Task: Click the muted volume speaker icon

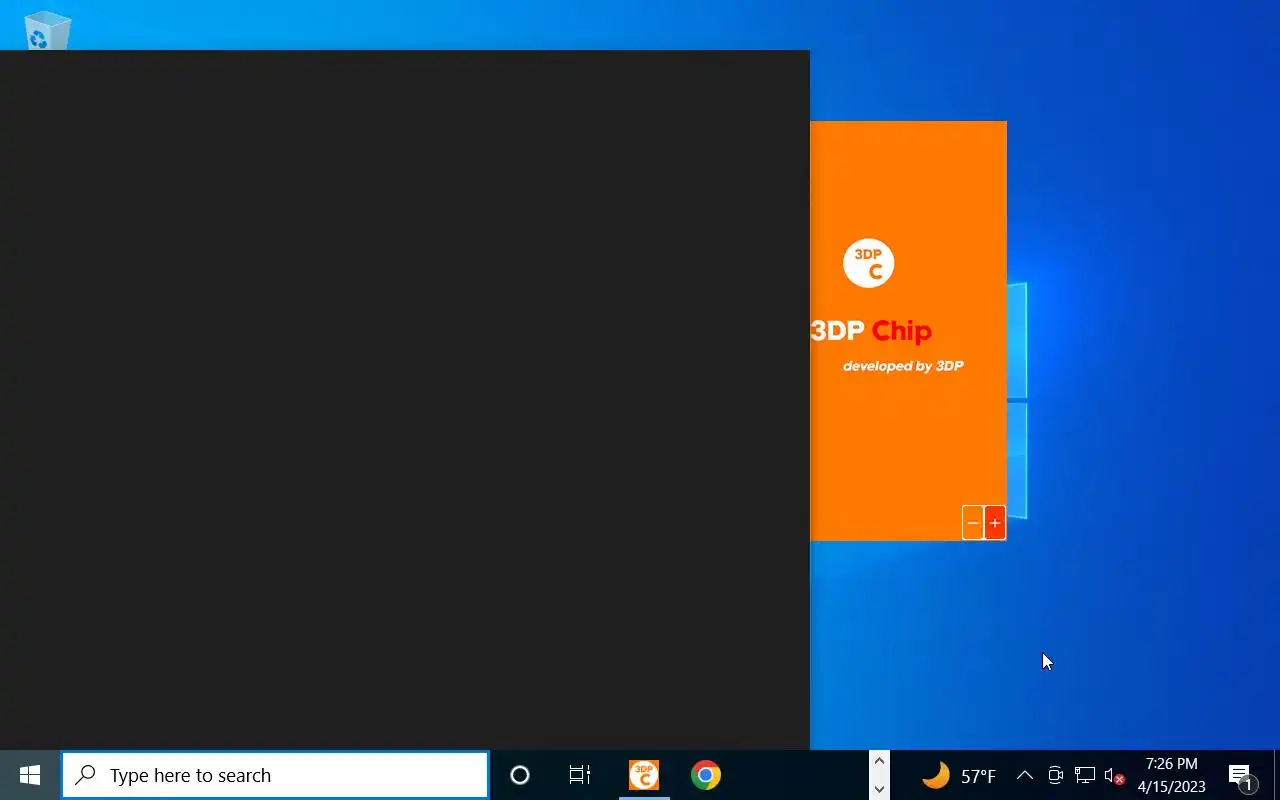Action: (x=1114, y=775)
